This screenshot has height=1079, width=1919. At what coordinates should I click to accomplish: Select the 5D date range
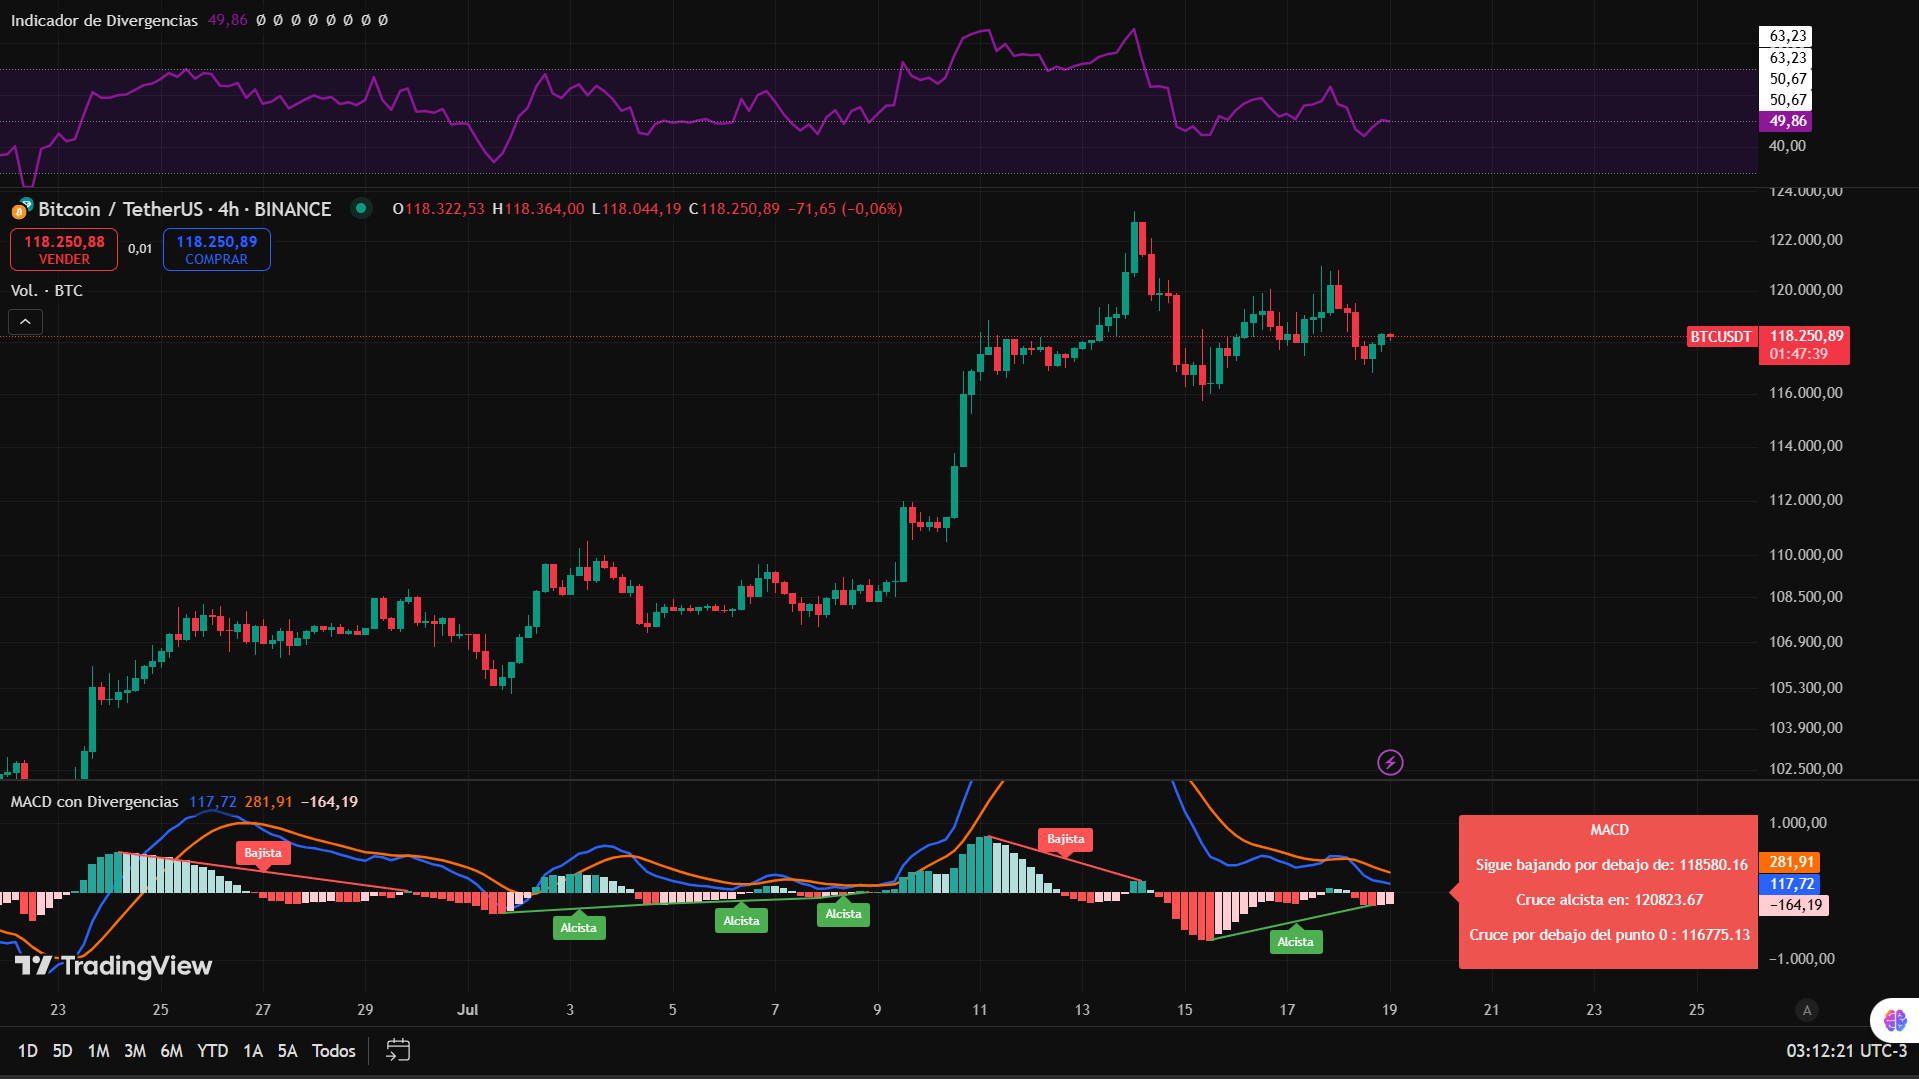click(x=62, y=1051)
